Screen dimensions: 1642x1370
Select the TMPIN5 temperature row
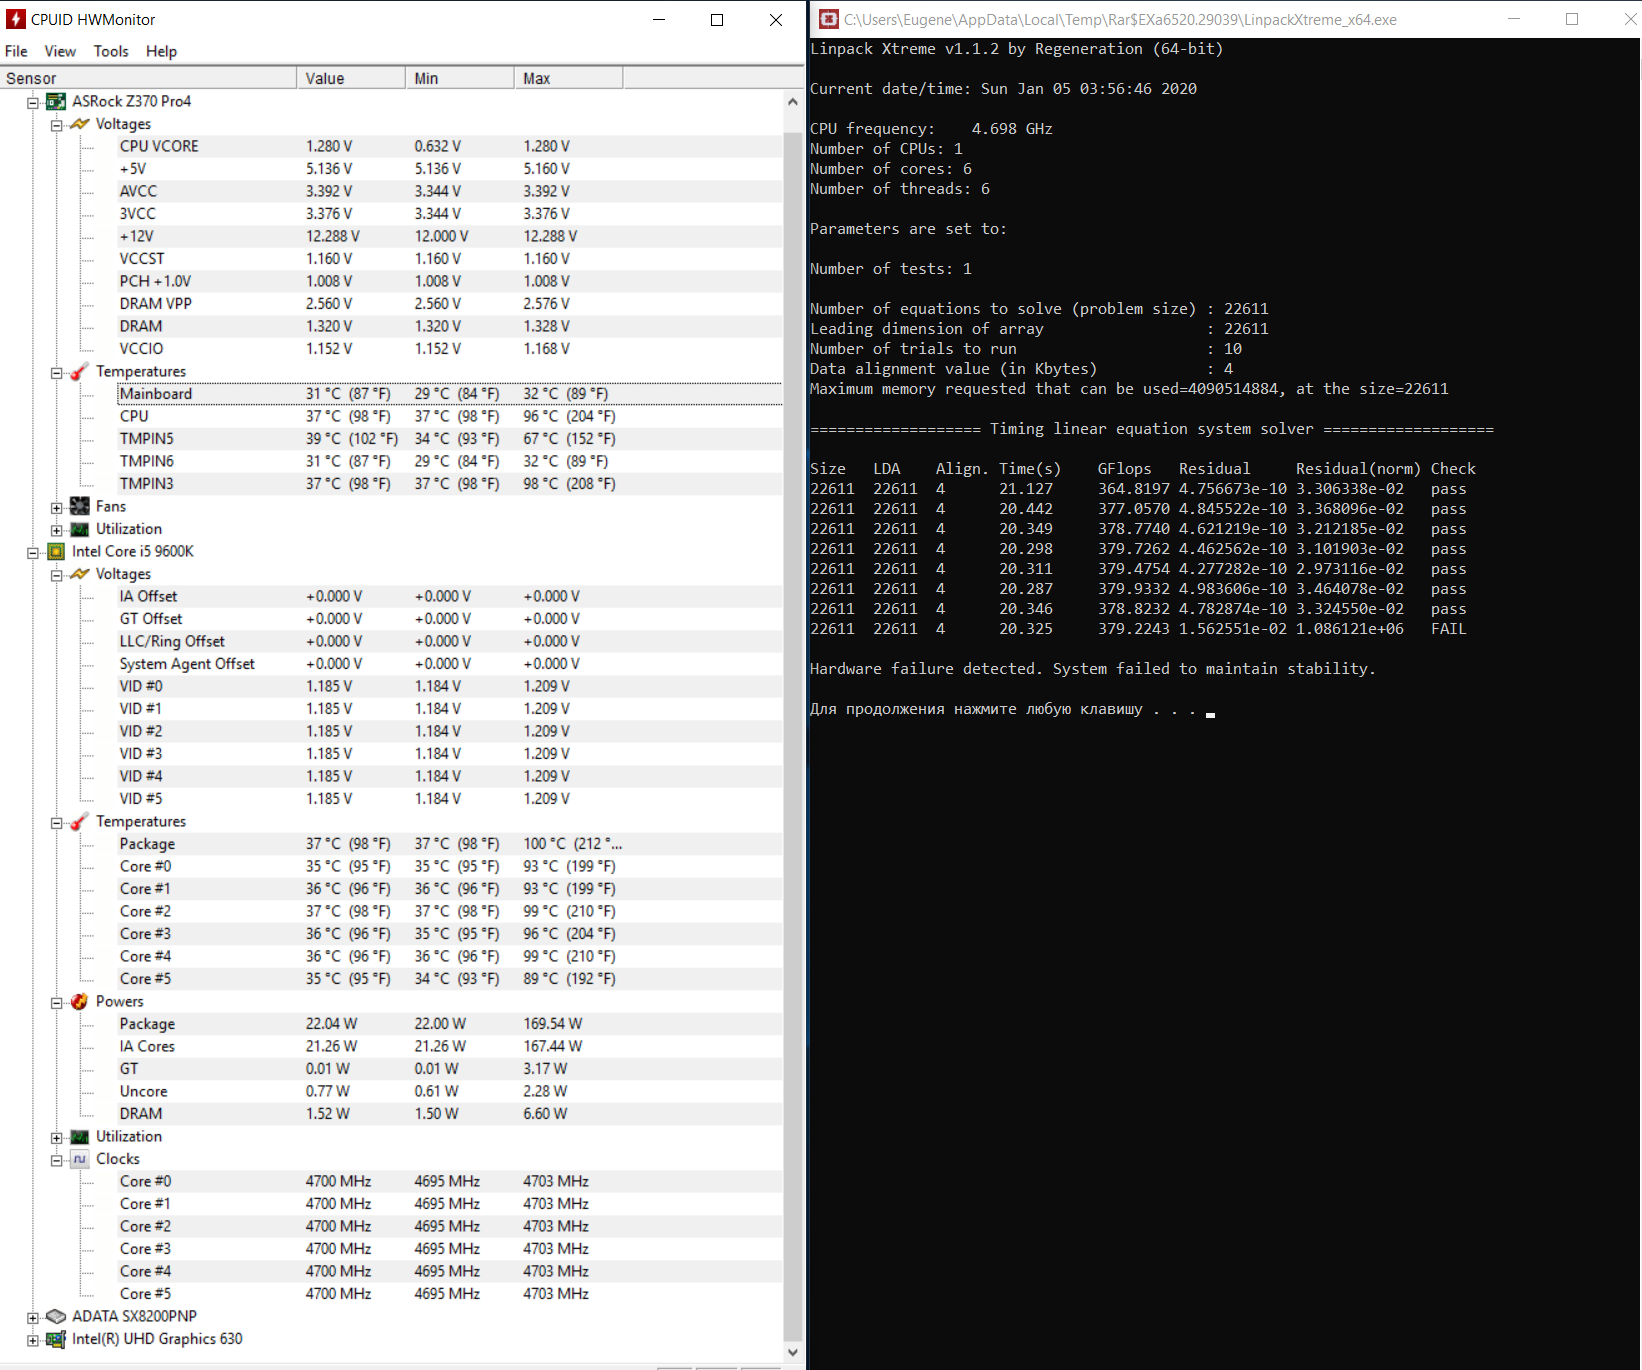(450, 439)
